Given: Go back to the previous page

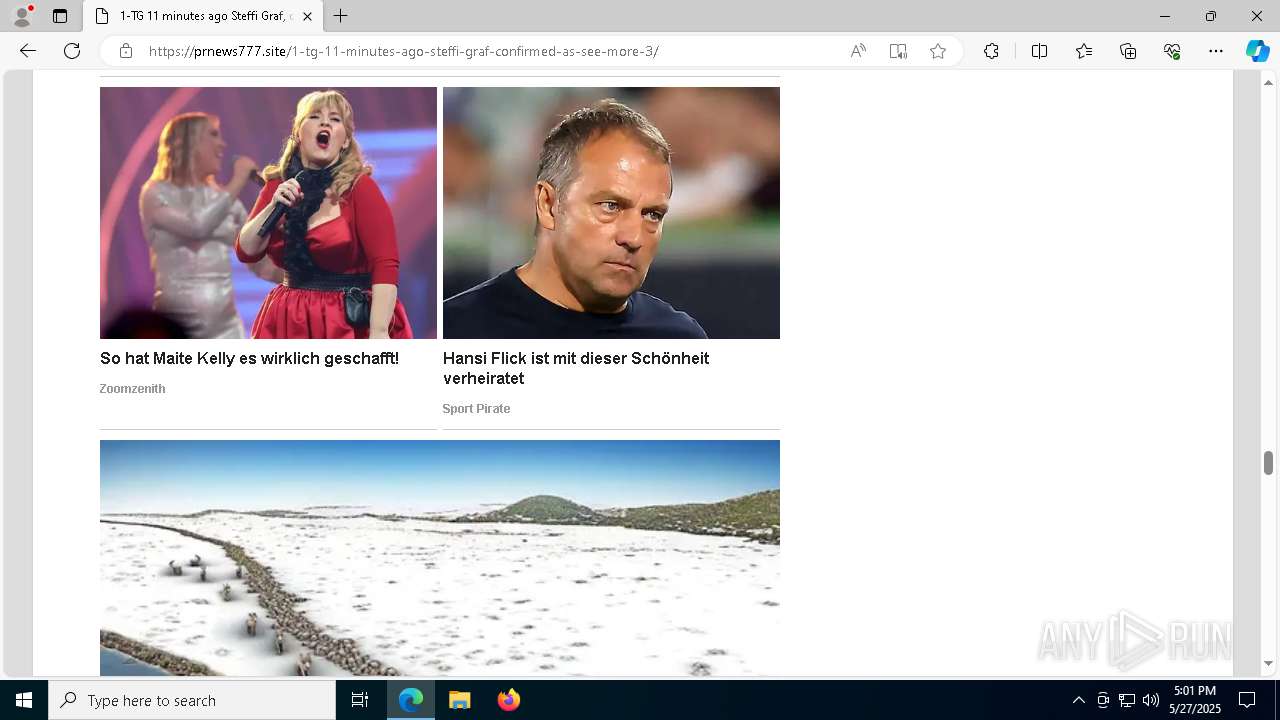Looking at the screenshot, I should 28,51.
